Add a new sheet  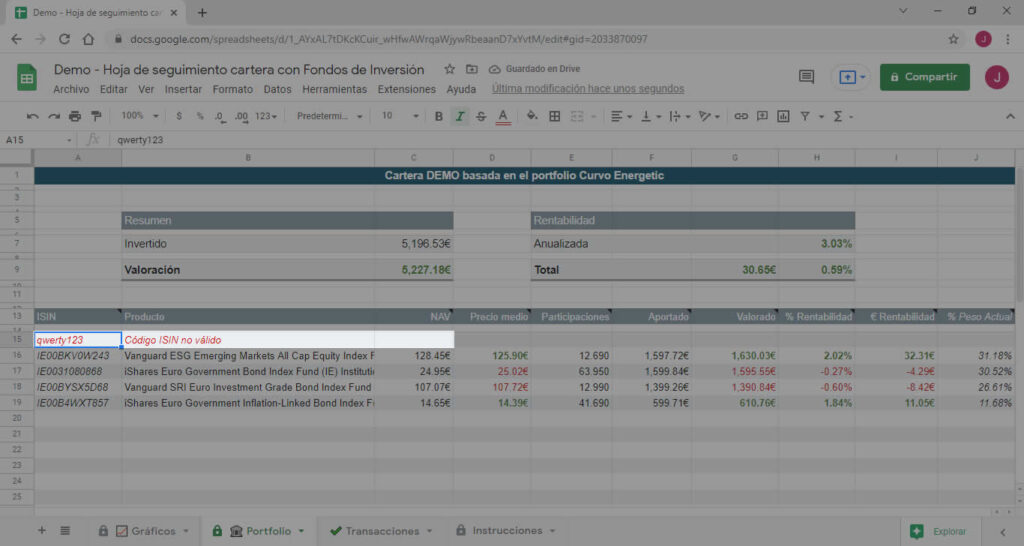(42, 530)
